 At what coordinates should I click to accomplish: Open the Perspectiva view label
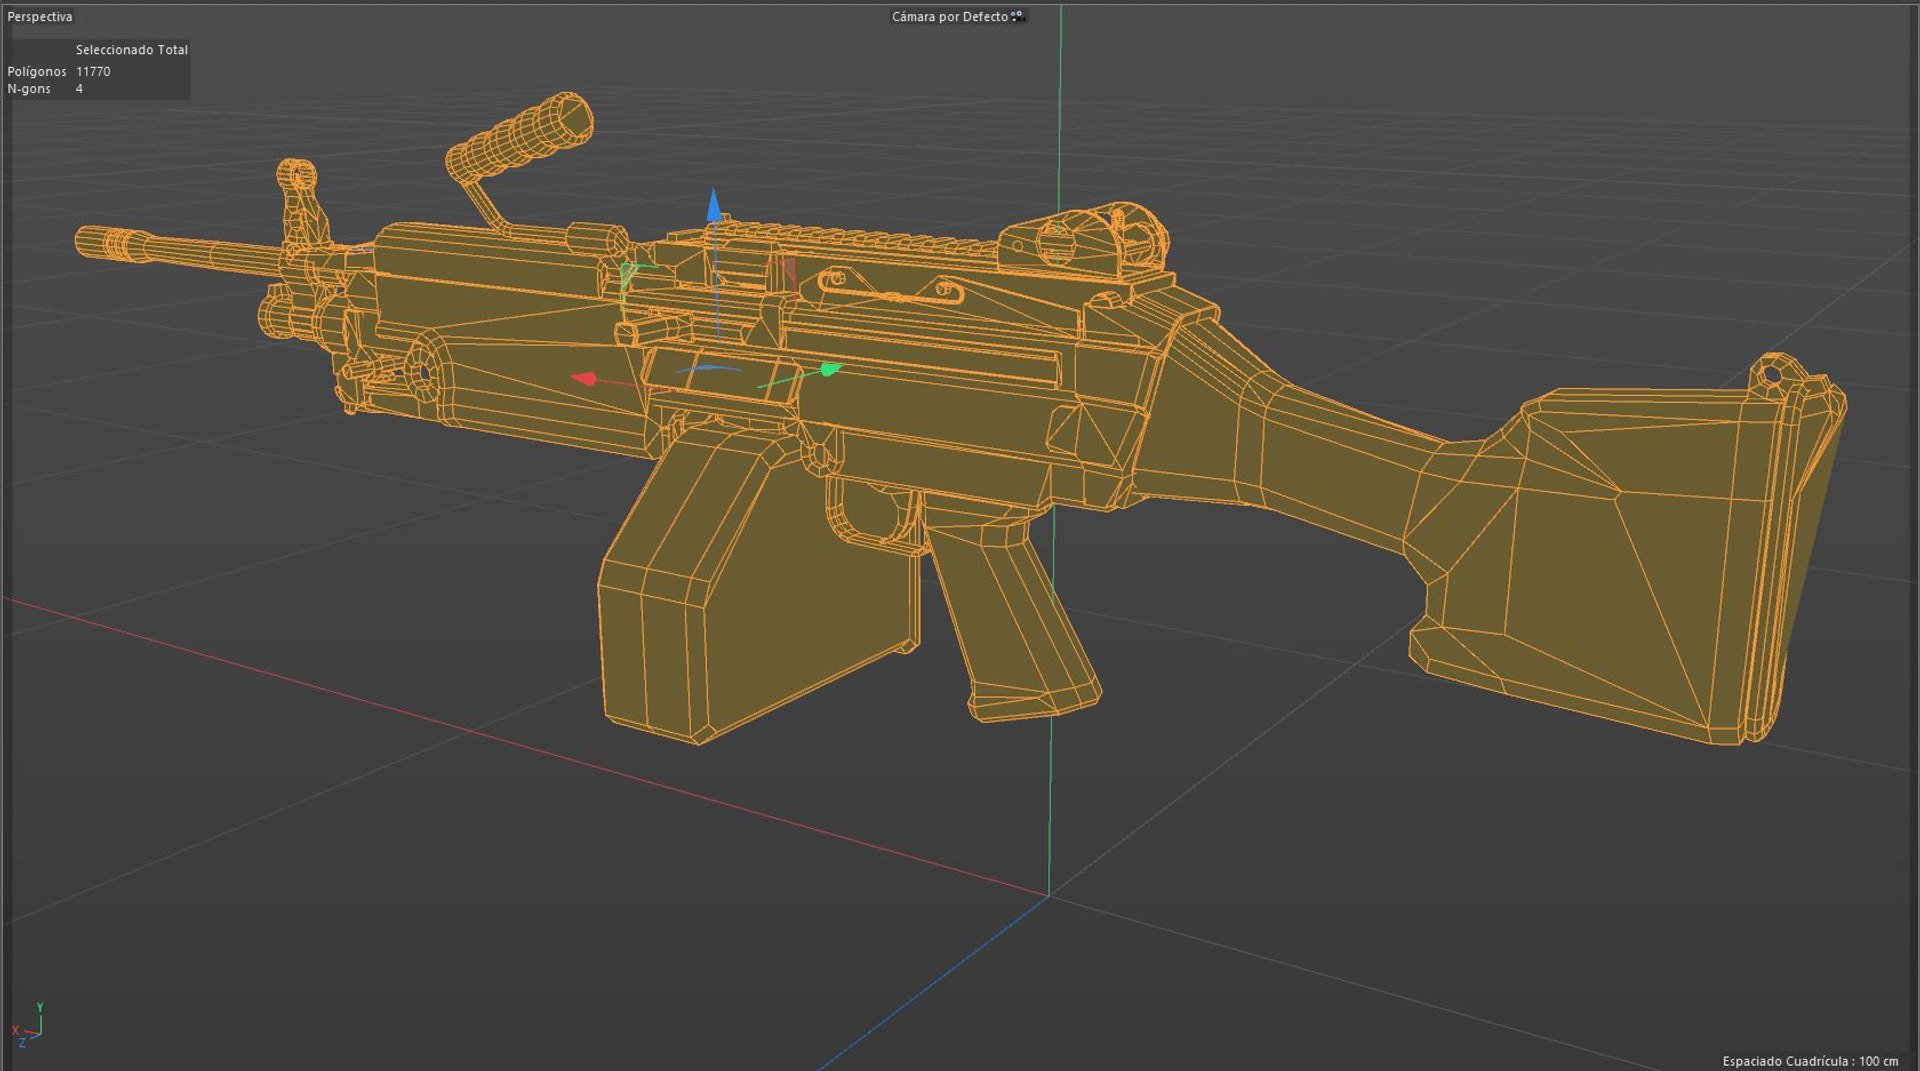(x=40, y=17)
